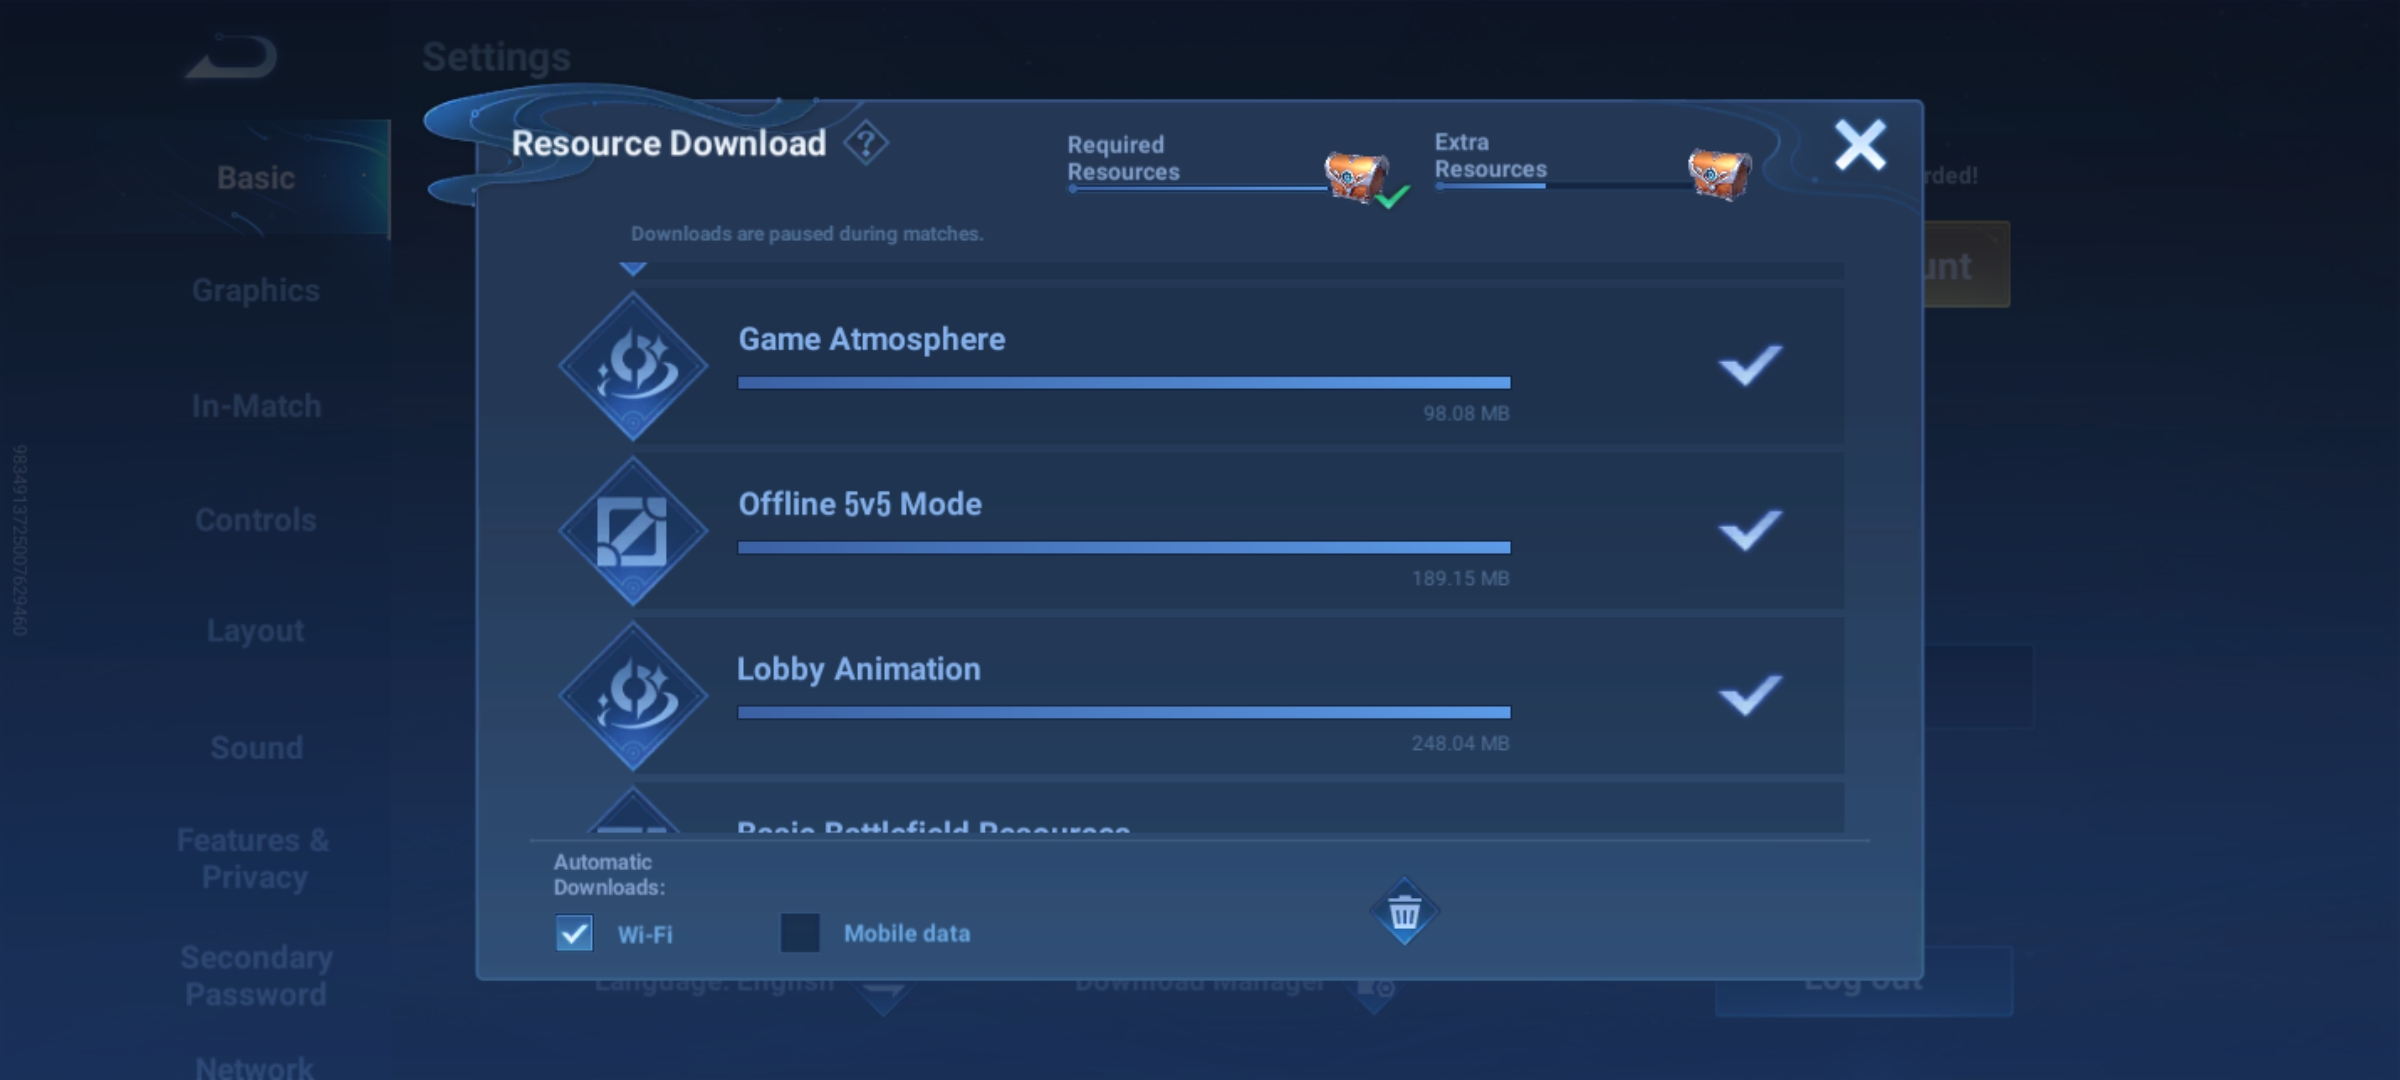
Task: Click the Lobby Animation diamond icon
Action: tap(633, 696)
